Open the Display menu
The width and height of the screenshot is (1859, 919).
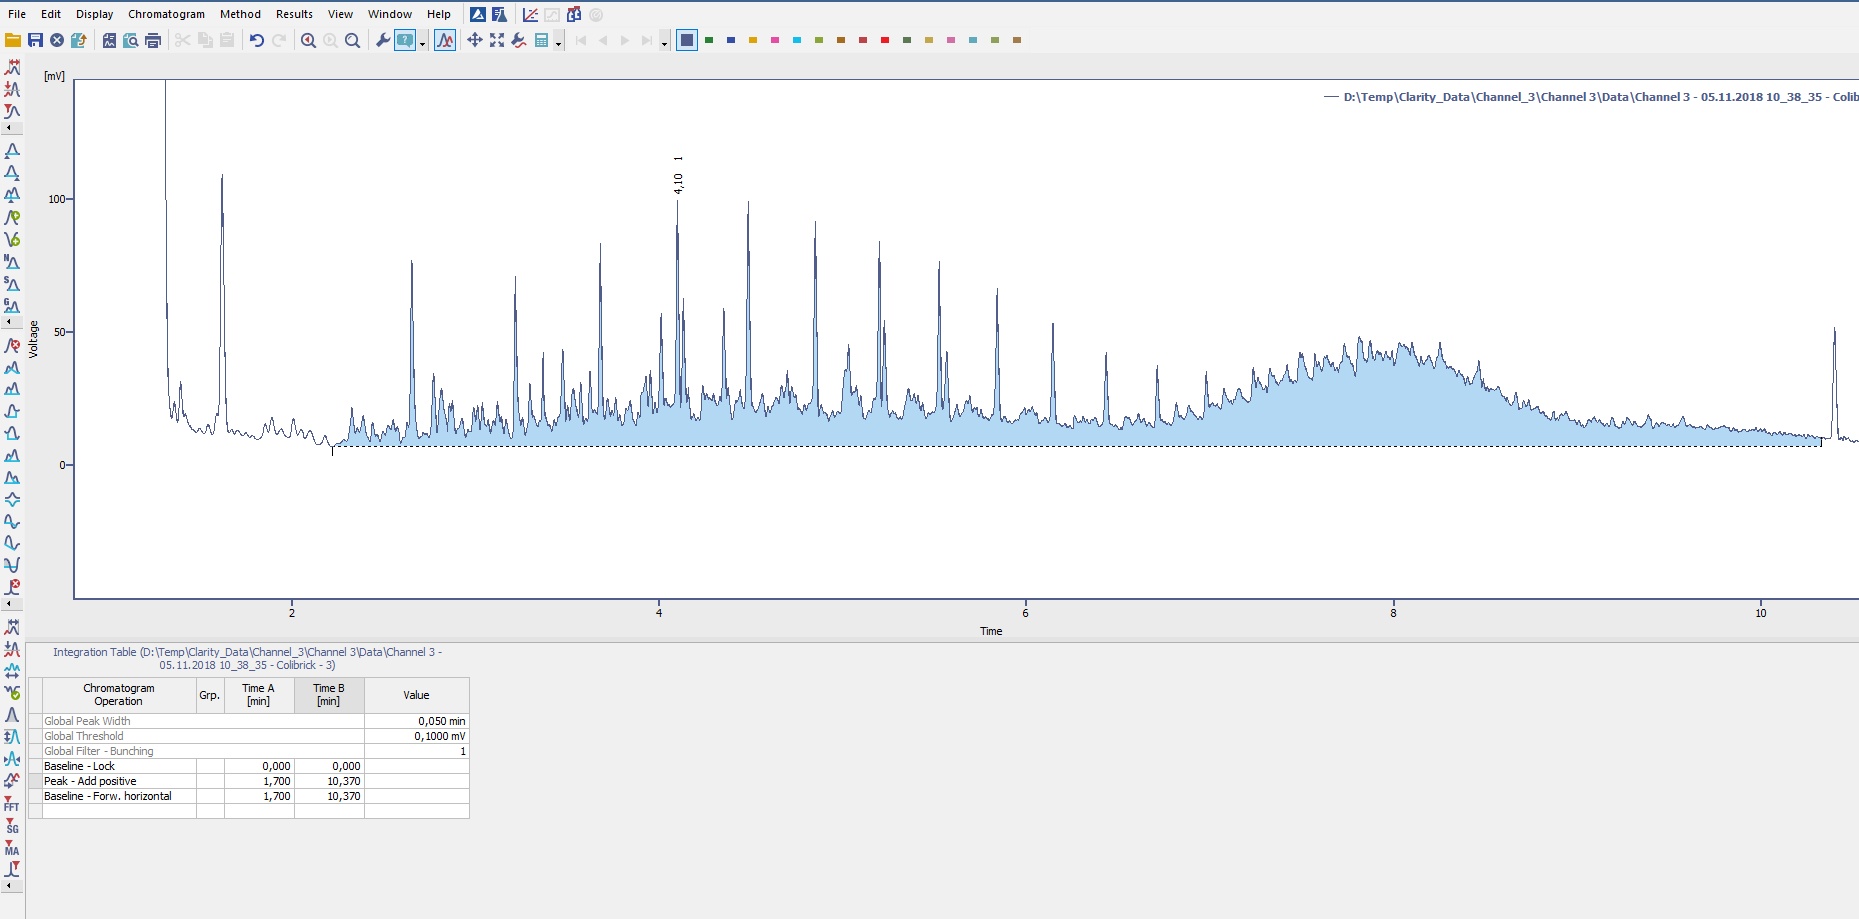pos(95,14)
